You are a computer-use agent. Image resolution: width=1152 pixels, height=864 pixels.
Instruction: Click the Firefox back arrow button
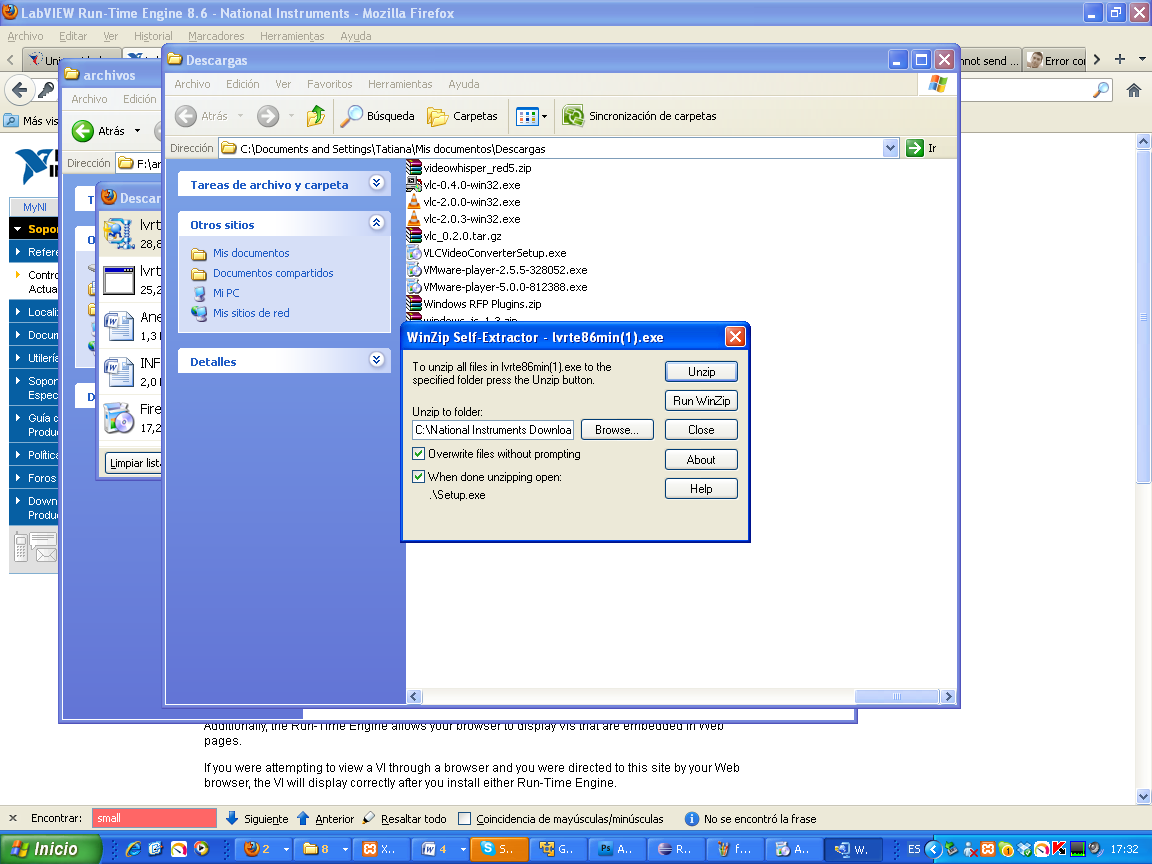(20, 90)
